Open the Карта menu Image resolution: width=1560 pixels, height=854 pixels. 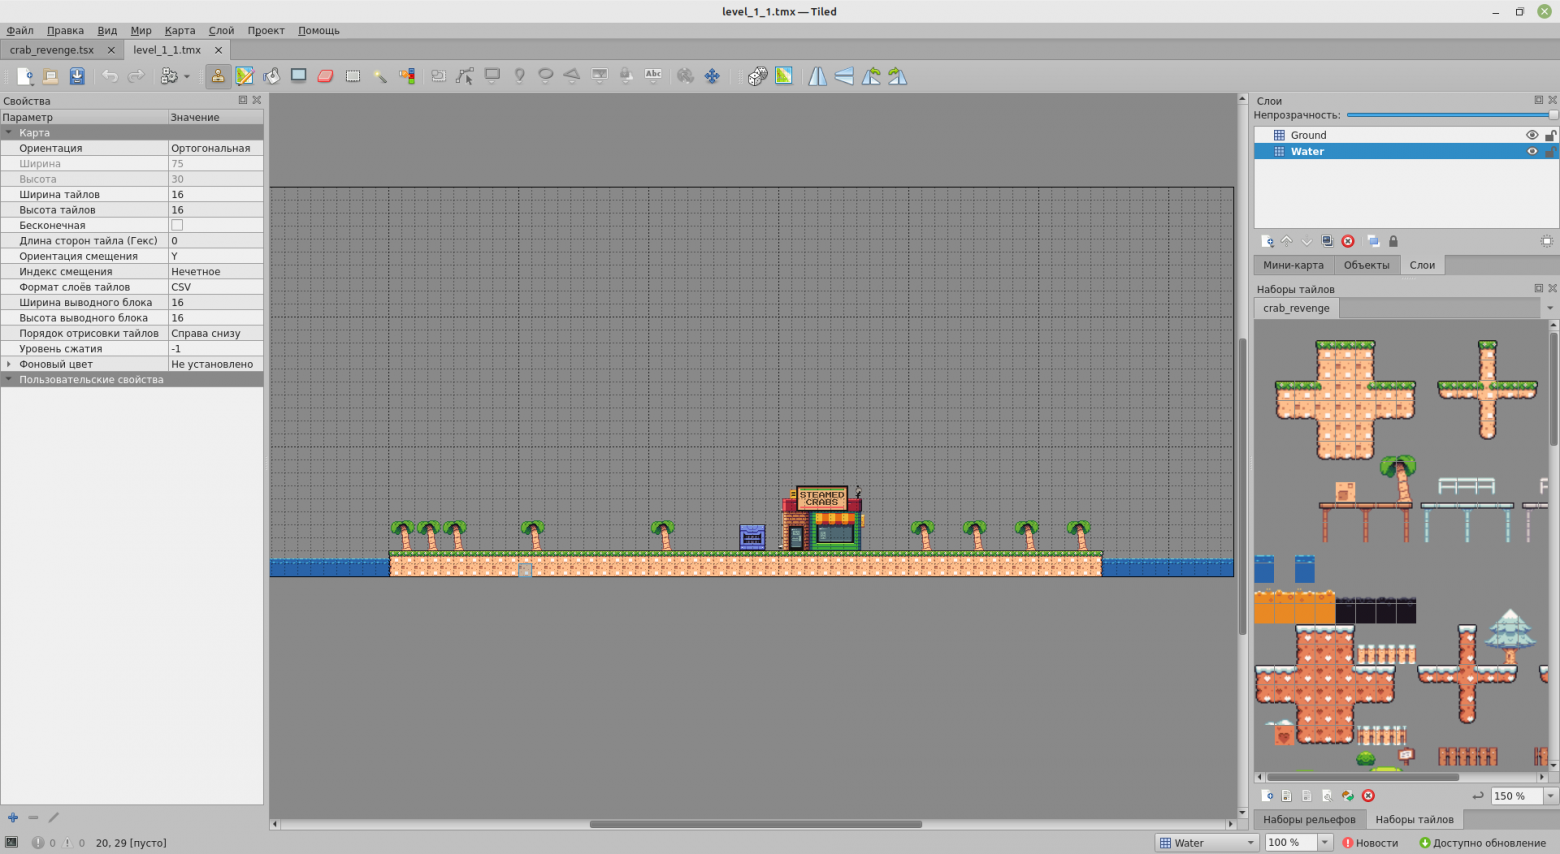pyautogui.click(x=180, y=30)
